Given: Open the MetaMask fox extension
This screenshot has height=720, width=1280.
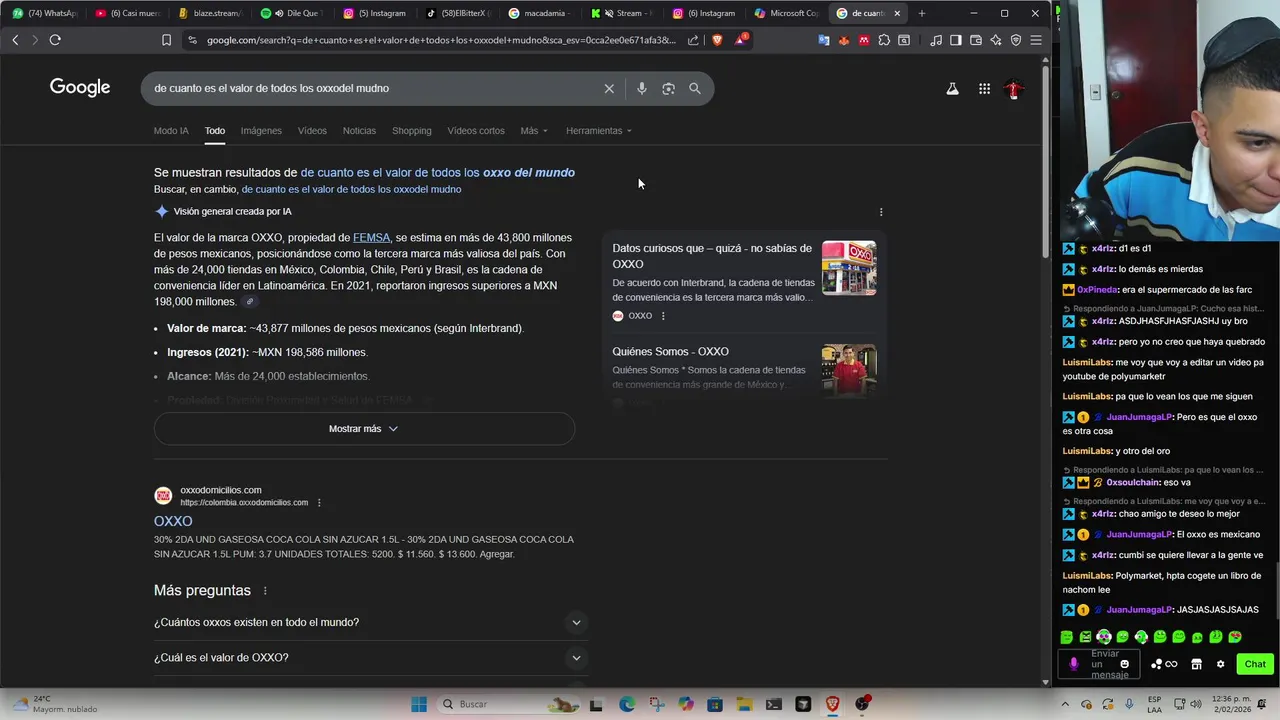Looking at the screenshot, I should [x=844, y=40].
